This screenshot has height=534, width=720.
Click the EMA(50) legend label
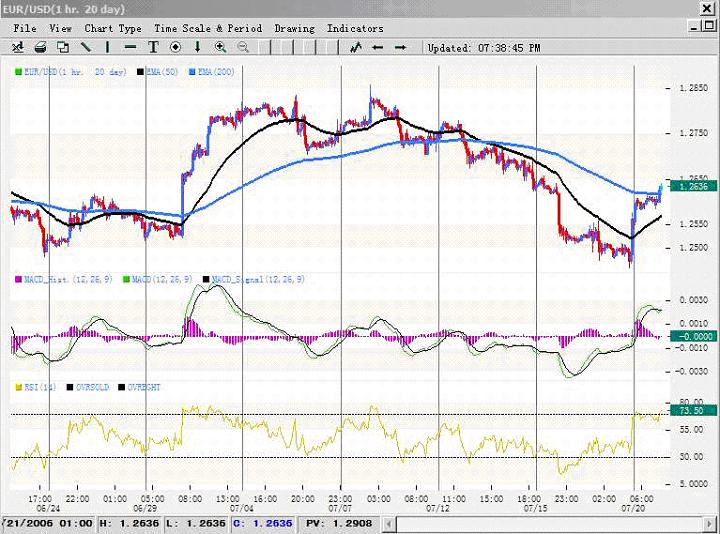(x=162, y=72)
